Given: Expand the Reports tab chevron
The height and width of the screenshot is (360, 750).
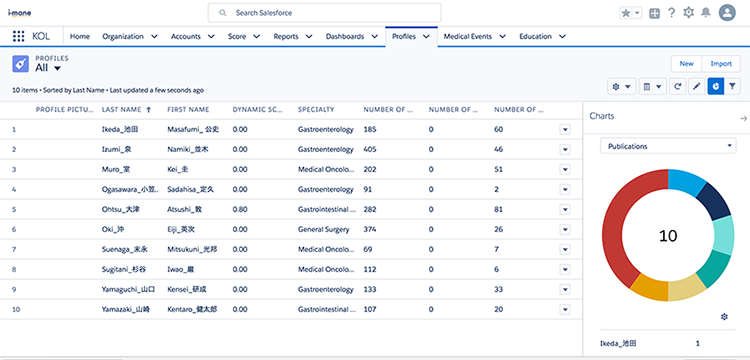Looking at the screenshot, I should click(309, 36).
